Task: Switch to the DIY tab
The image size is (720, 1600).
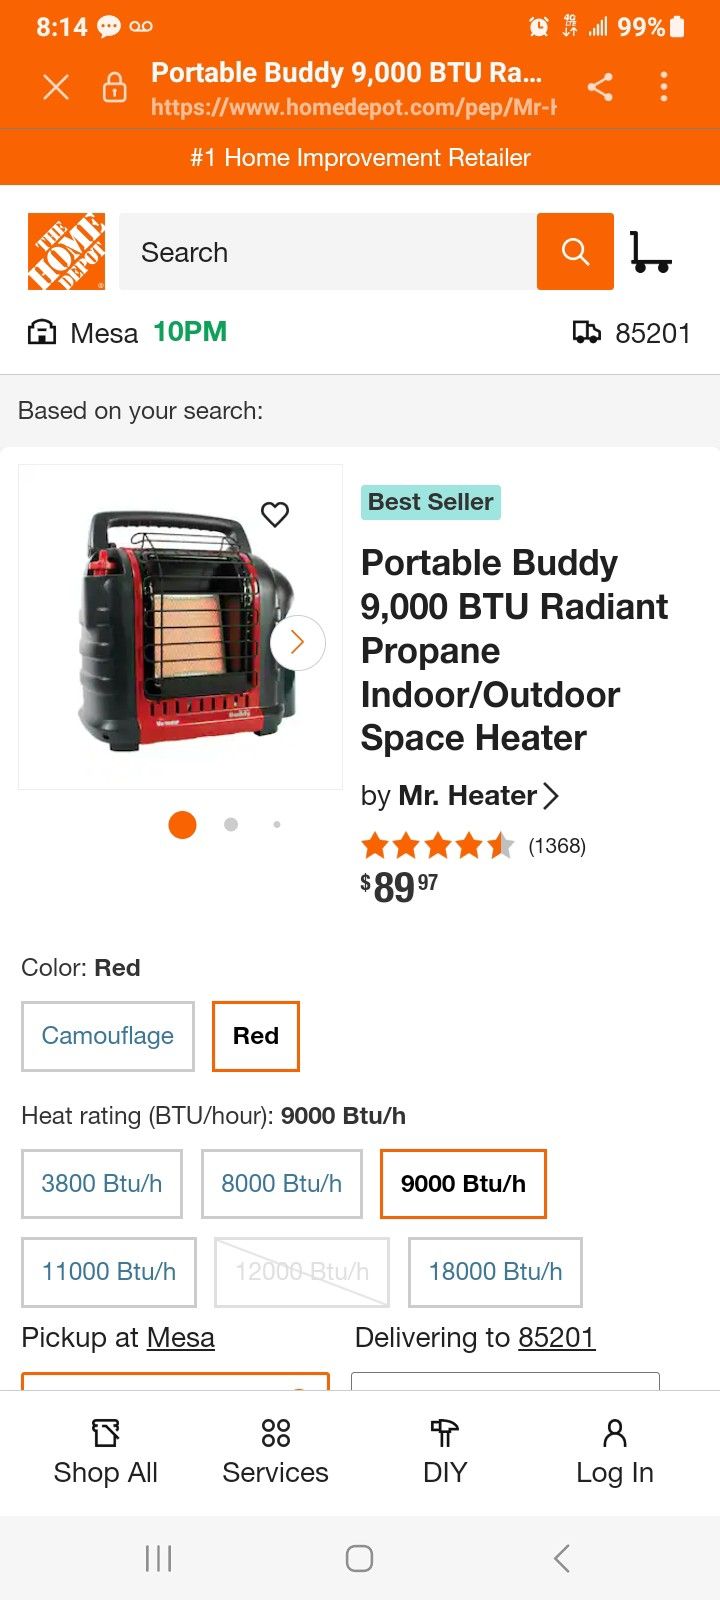Action: pyautogui.click(x=445, y=1451)
